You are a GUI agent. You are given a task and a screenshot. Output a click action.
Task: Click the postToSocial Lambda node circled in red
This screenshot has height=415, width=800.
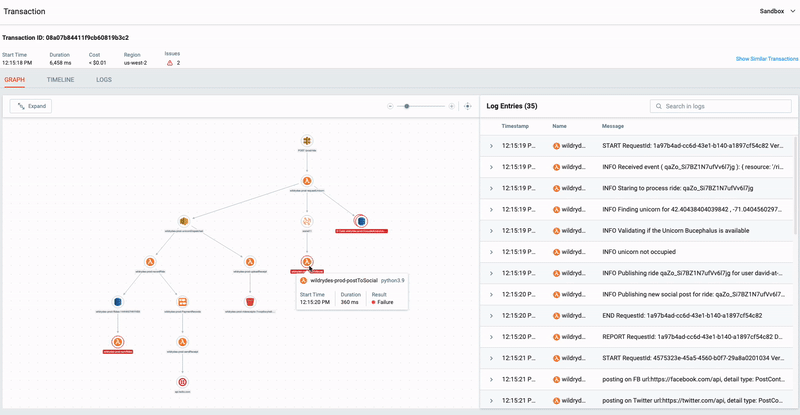307,261
